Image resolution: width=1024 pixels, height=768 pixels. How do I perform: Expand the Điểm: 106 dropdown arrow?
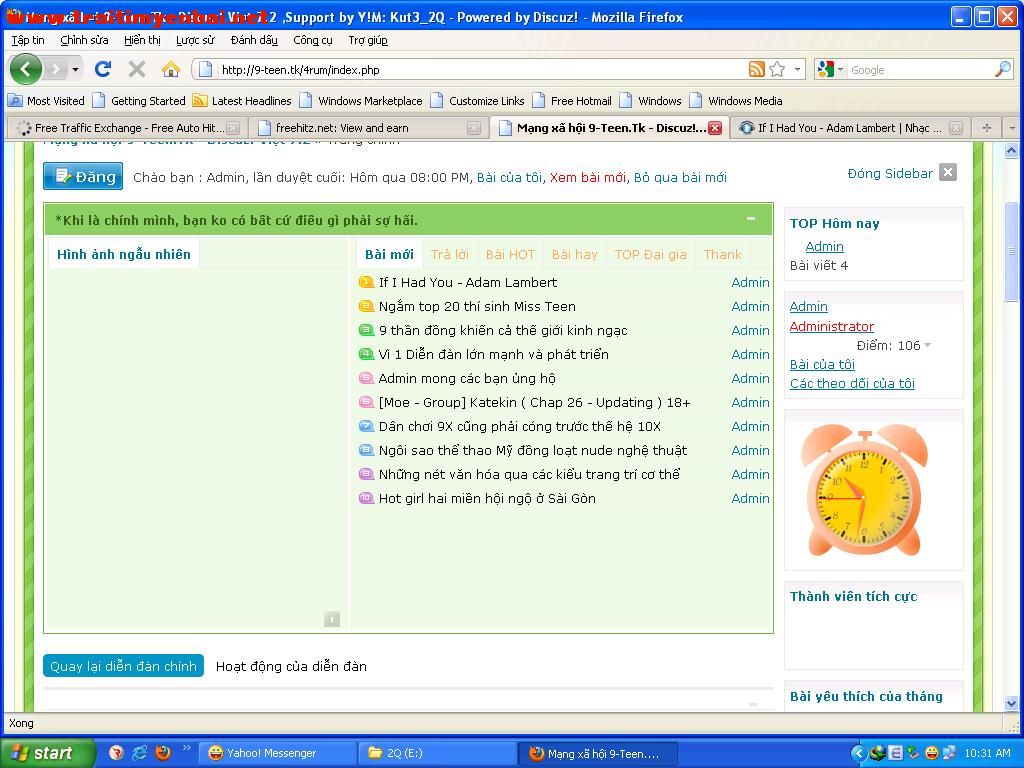(927, 345)
